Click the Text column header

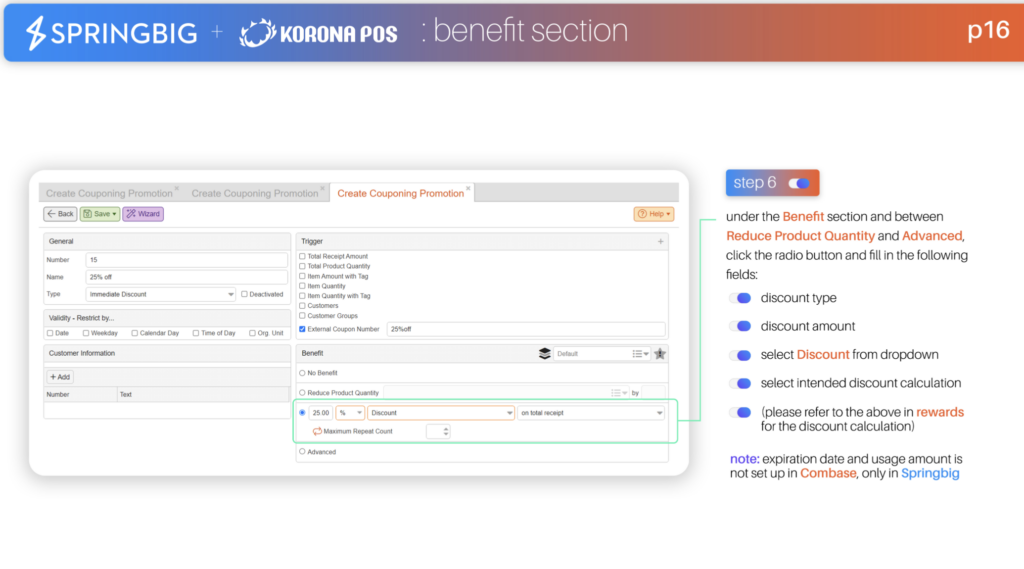[x=203, y=395]
